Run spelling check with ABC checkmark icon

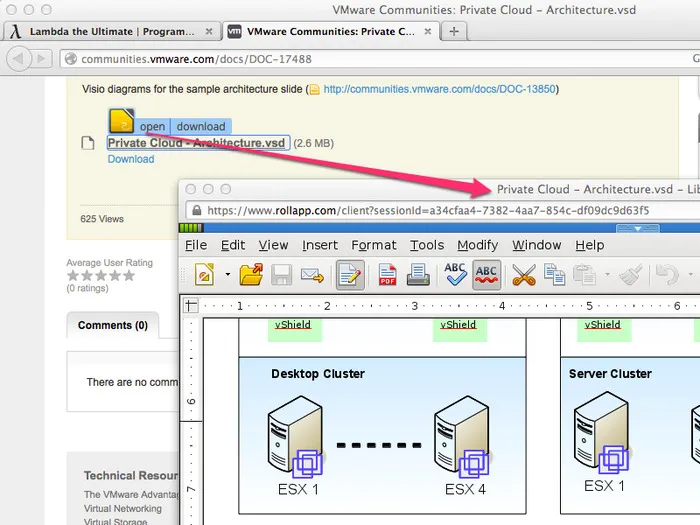(x=455, y=274)
